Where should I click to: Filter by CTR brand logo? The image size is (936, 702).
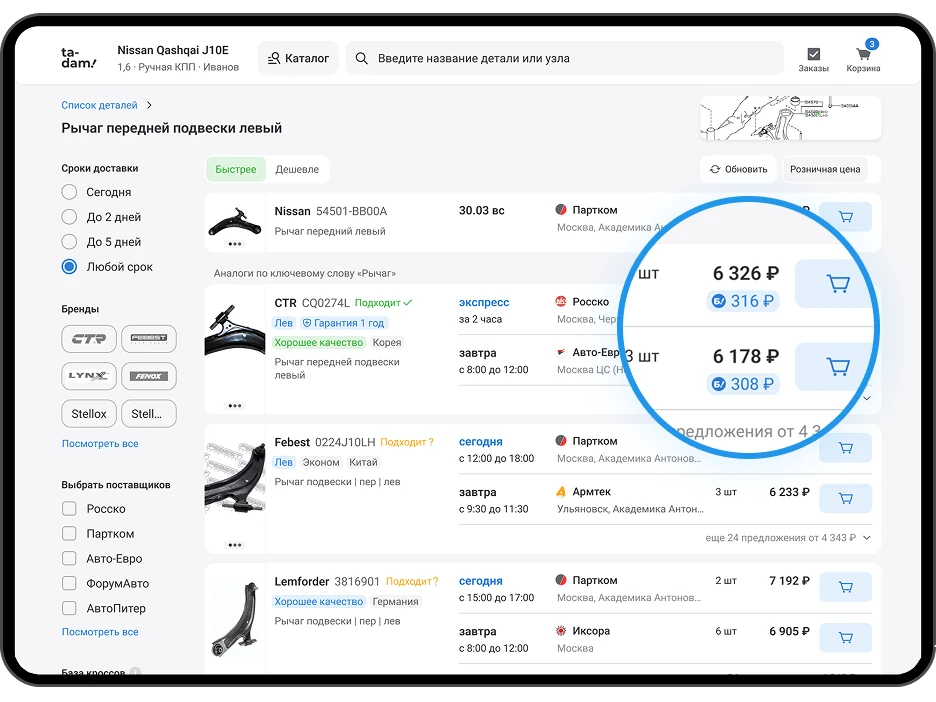point(89,339)
